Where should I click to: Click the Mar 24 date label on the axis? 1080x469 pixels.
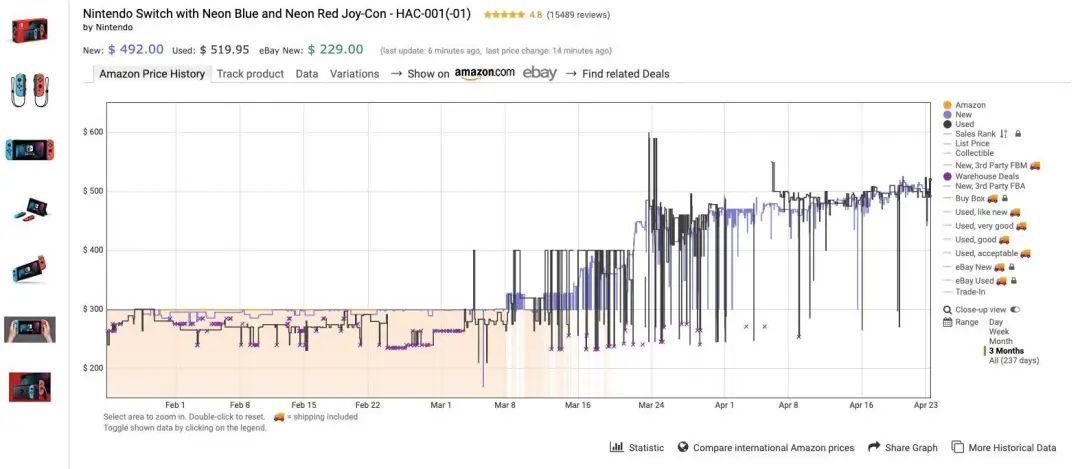click(651, 406)
